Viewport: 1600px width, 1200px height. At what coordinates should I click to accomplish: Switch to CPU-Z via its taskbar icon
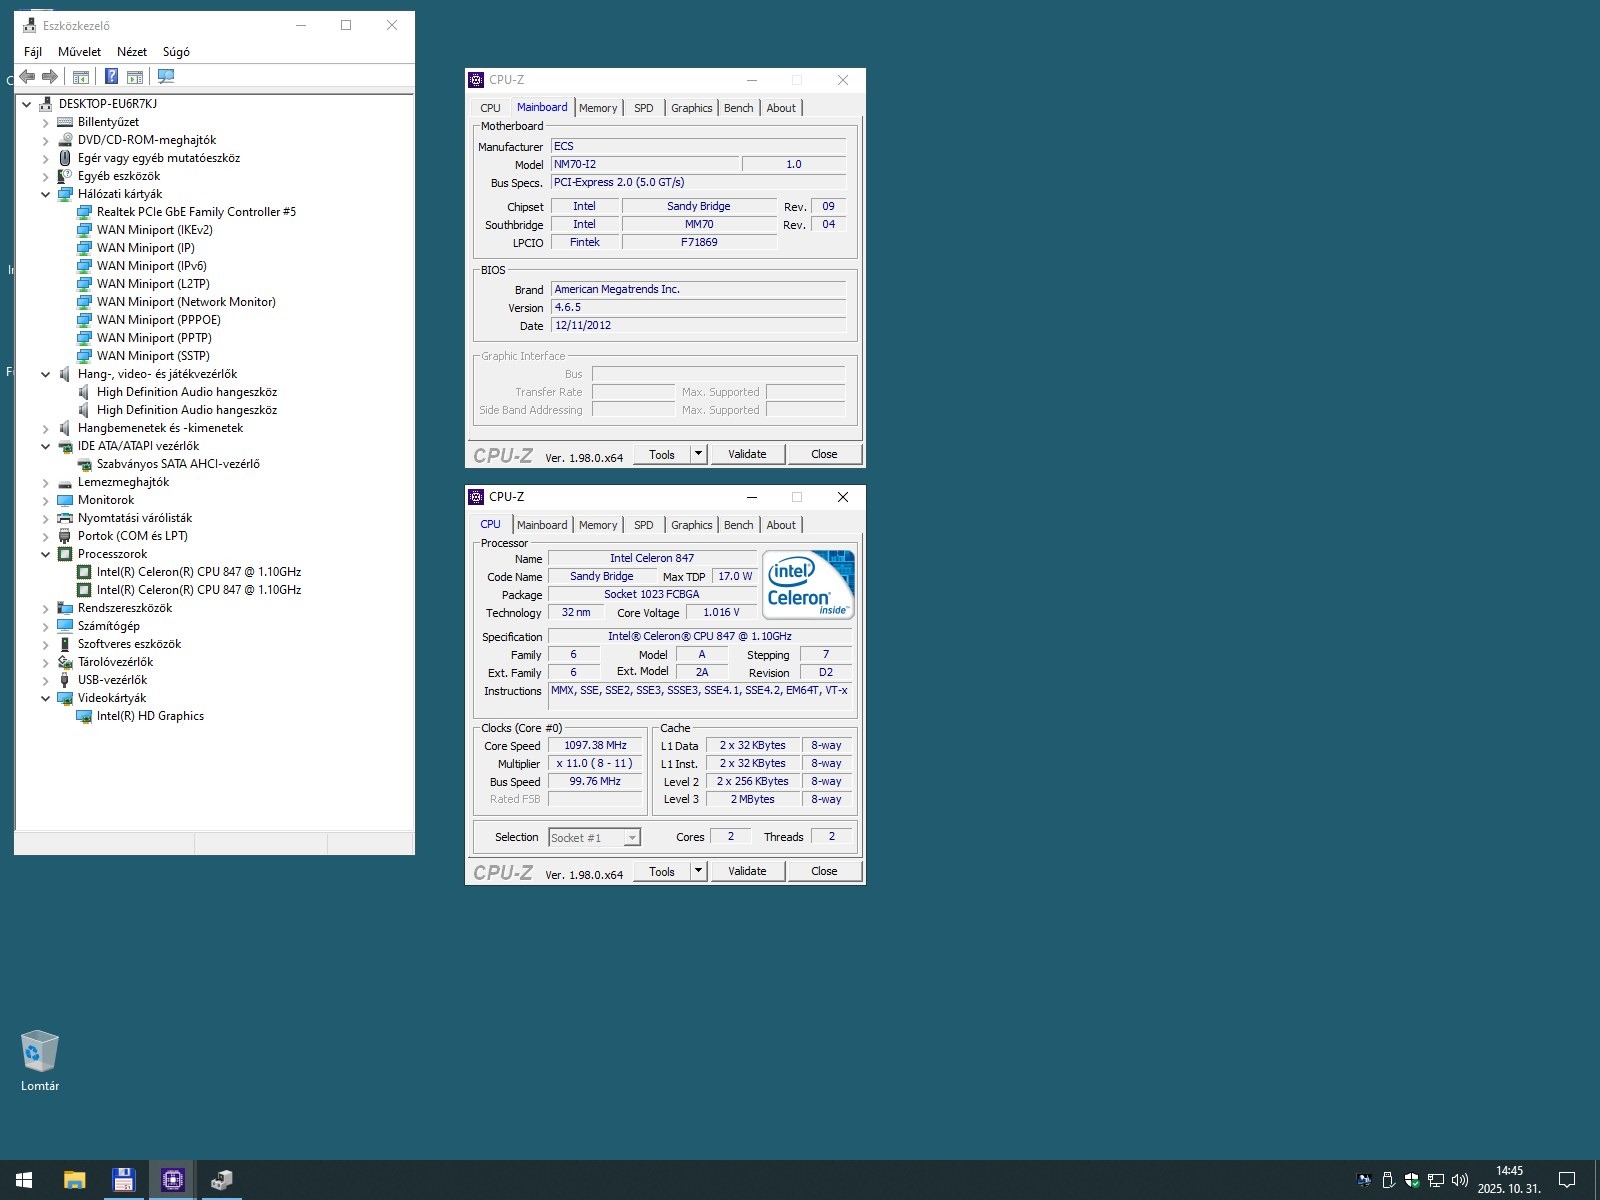tap(173, 1180)
